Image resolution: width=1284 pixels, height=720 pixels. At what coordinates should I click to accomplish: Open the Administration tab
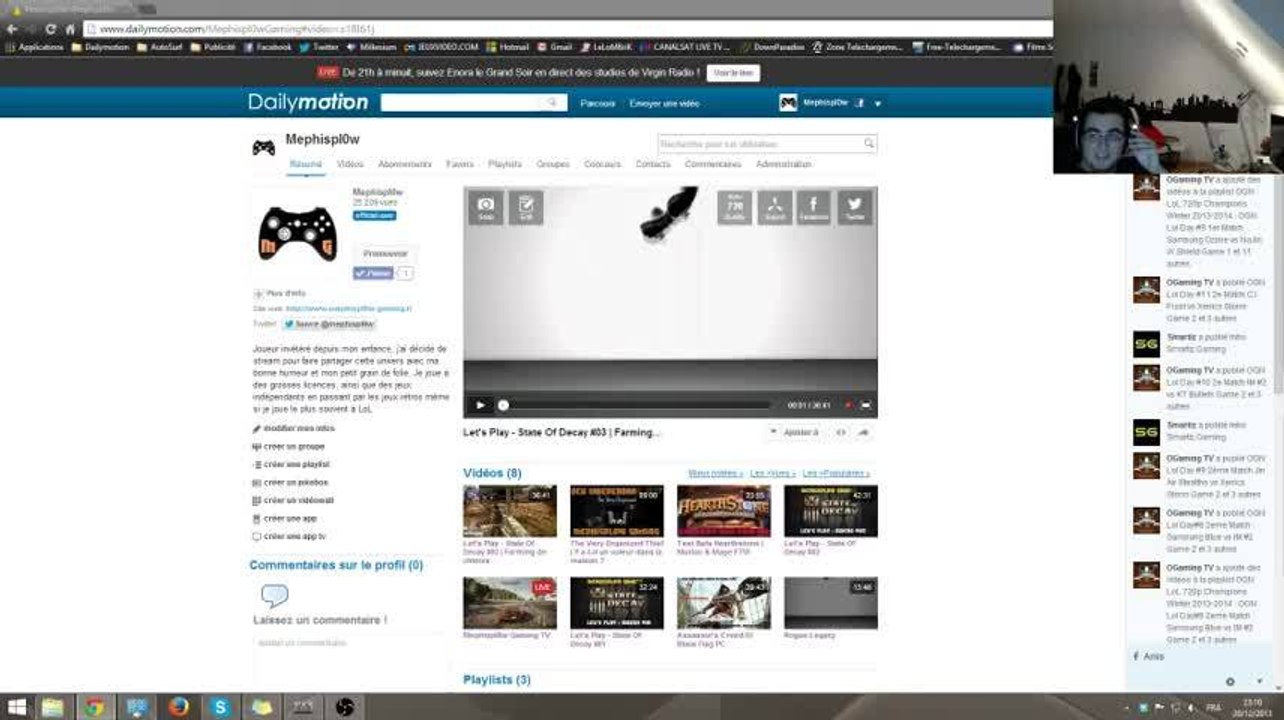point(784,164)
